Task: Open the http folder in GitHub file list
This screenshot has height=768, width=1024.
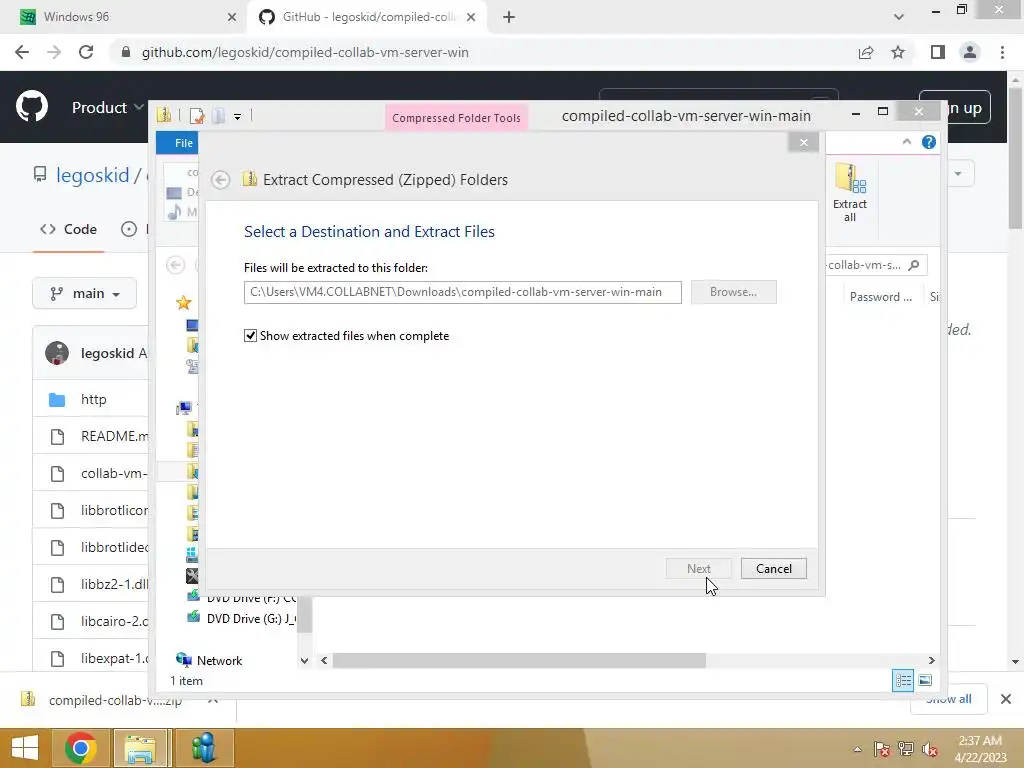Action: (x=93, y=399)
